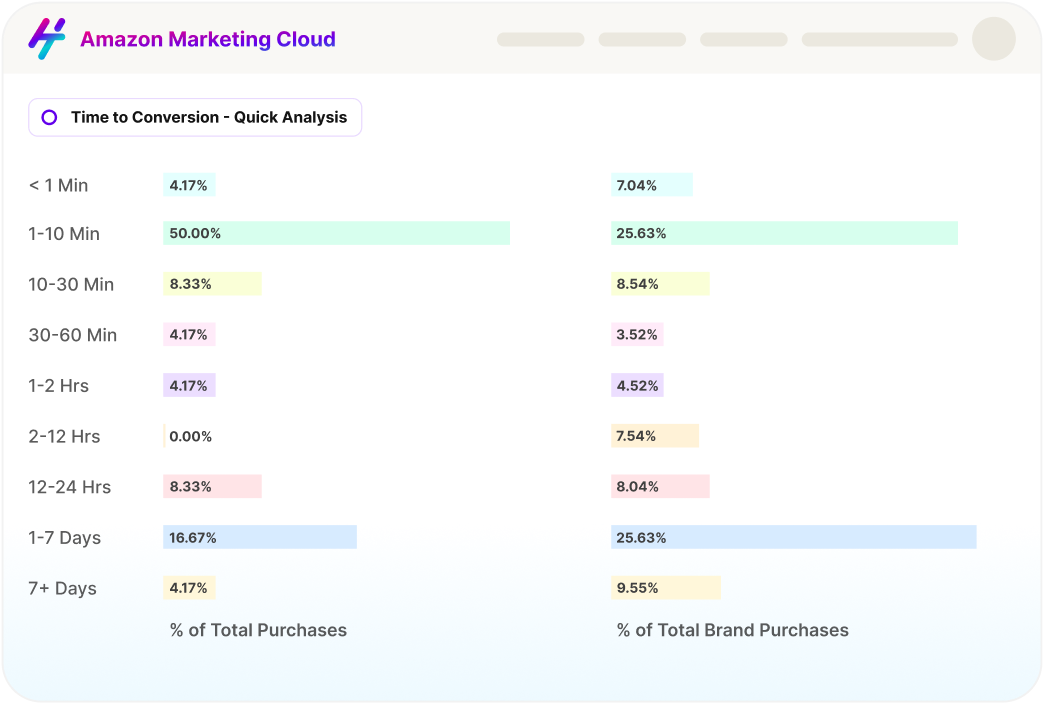
Task: Select the first navigation item in the header
Action: pyautogui.click(x=540, y=39)
